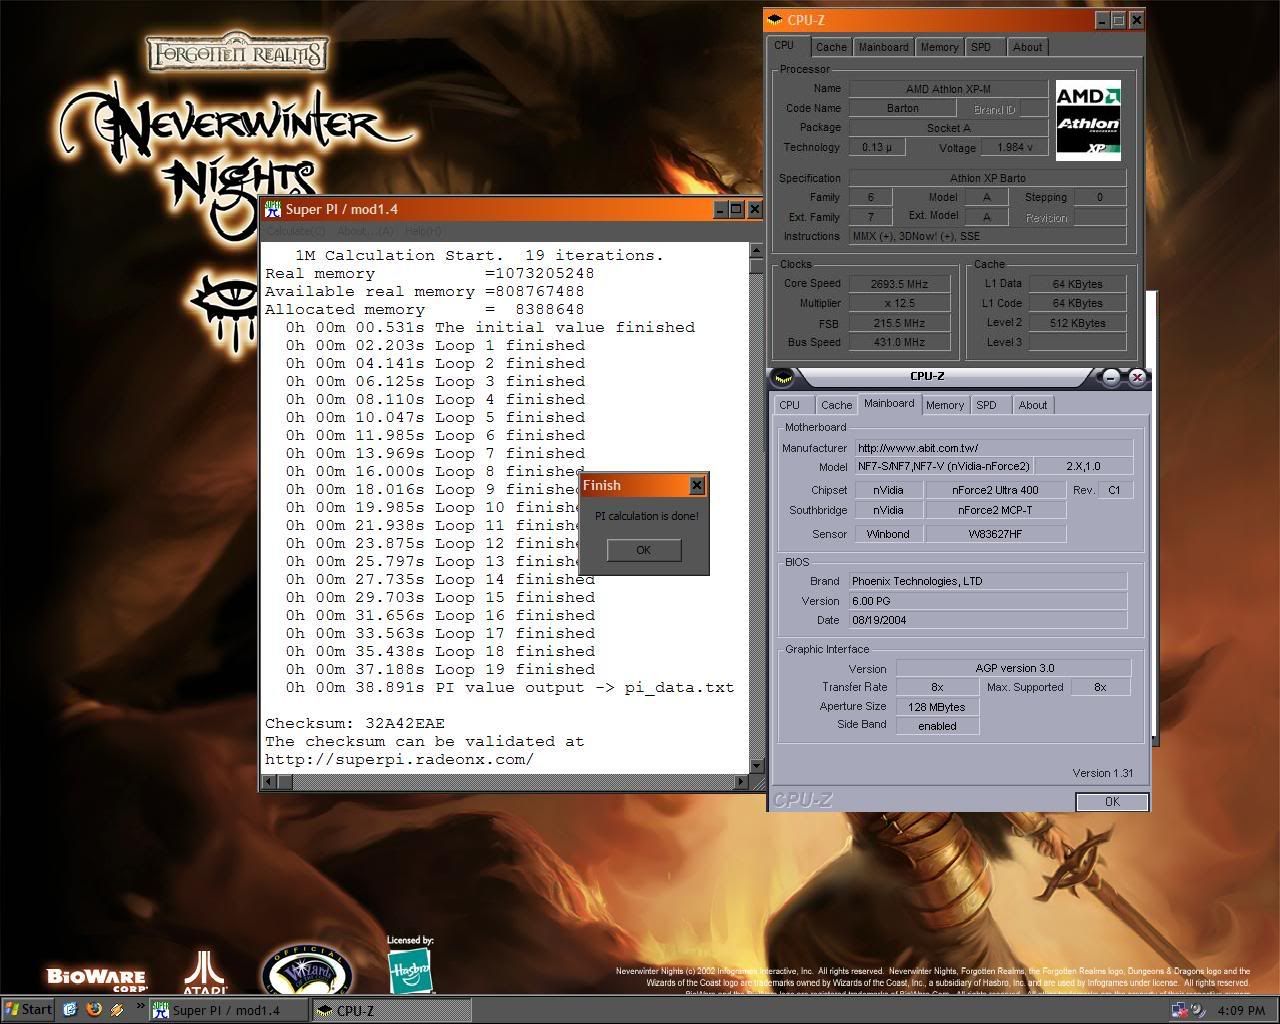Click the PI value output line in Super PI
The height and width of the screenshot is (1024, 1280).
pos(510,687)
